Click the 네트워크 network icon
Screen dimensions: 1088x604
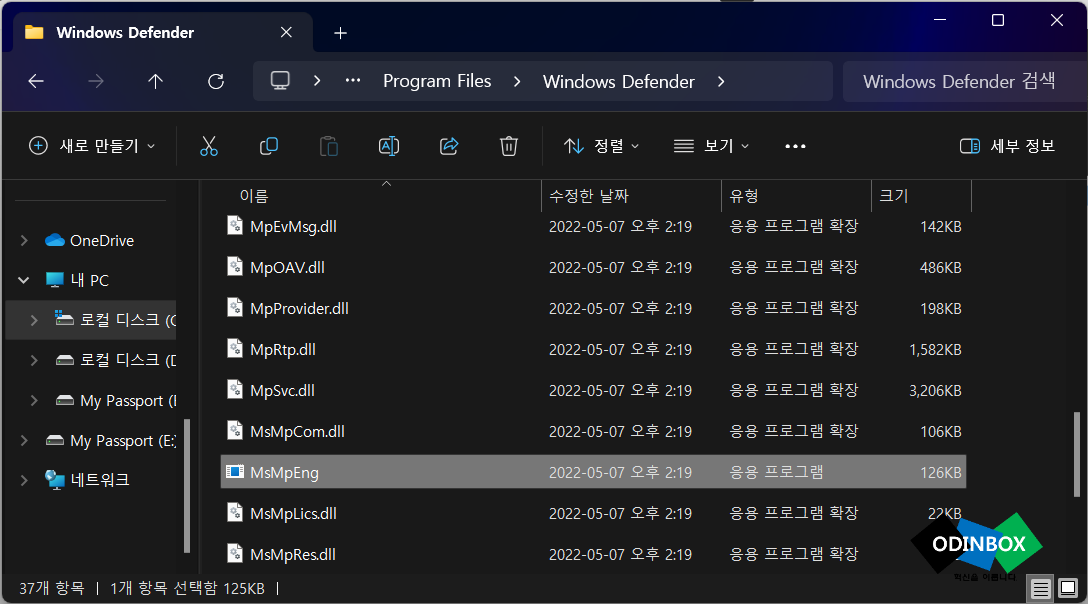55,480
